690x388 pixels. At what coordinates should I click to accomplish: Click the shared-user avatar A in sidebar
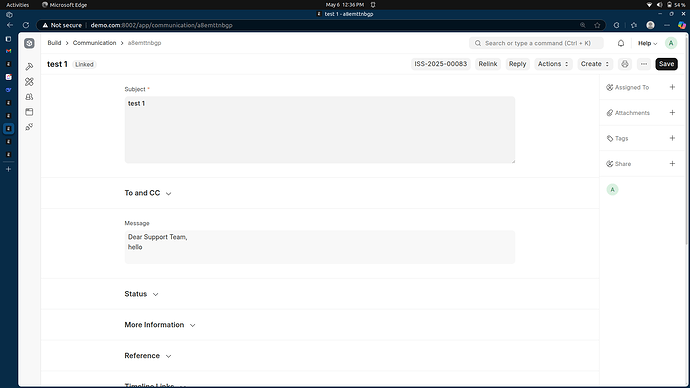[x=612, y=190]
